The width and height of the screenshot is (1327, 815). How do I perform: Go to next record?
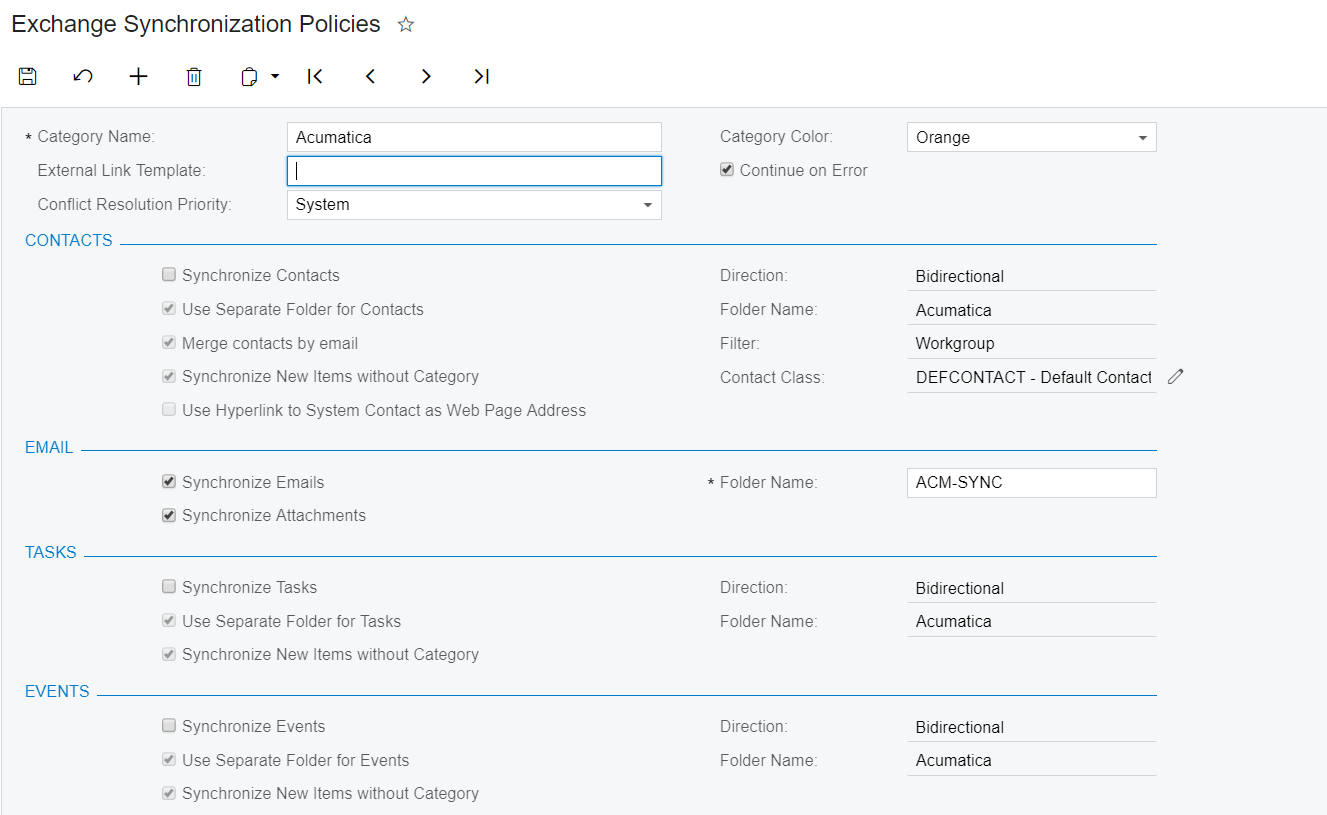[426, 76]
